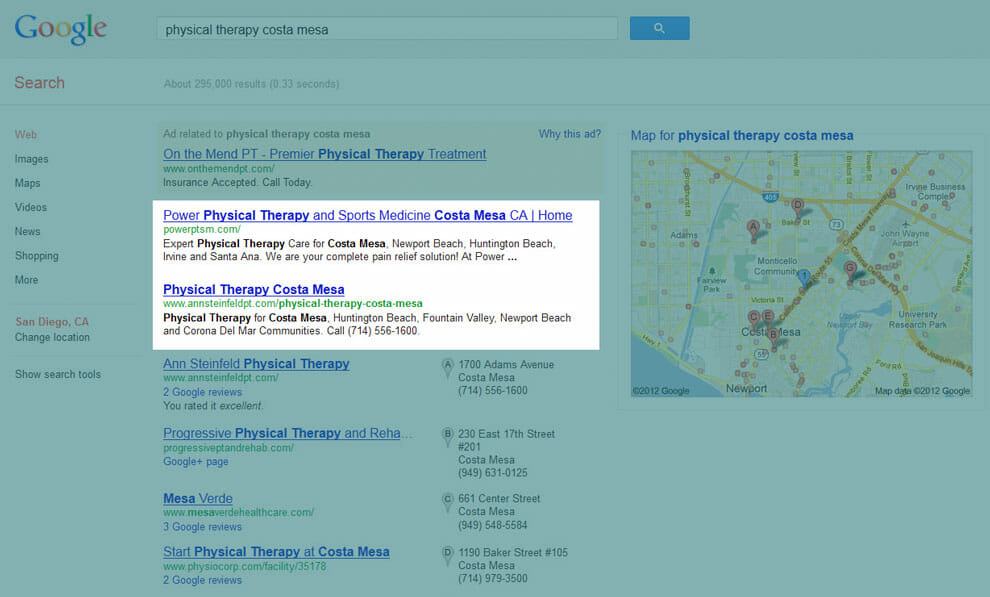Open Start Physical Therapy at Costa Mesa listing
Screen dimensions: 990x597
pos(276,552)
